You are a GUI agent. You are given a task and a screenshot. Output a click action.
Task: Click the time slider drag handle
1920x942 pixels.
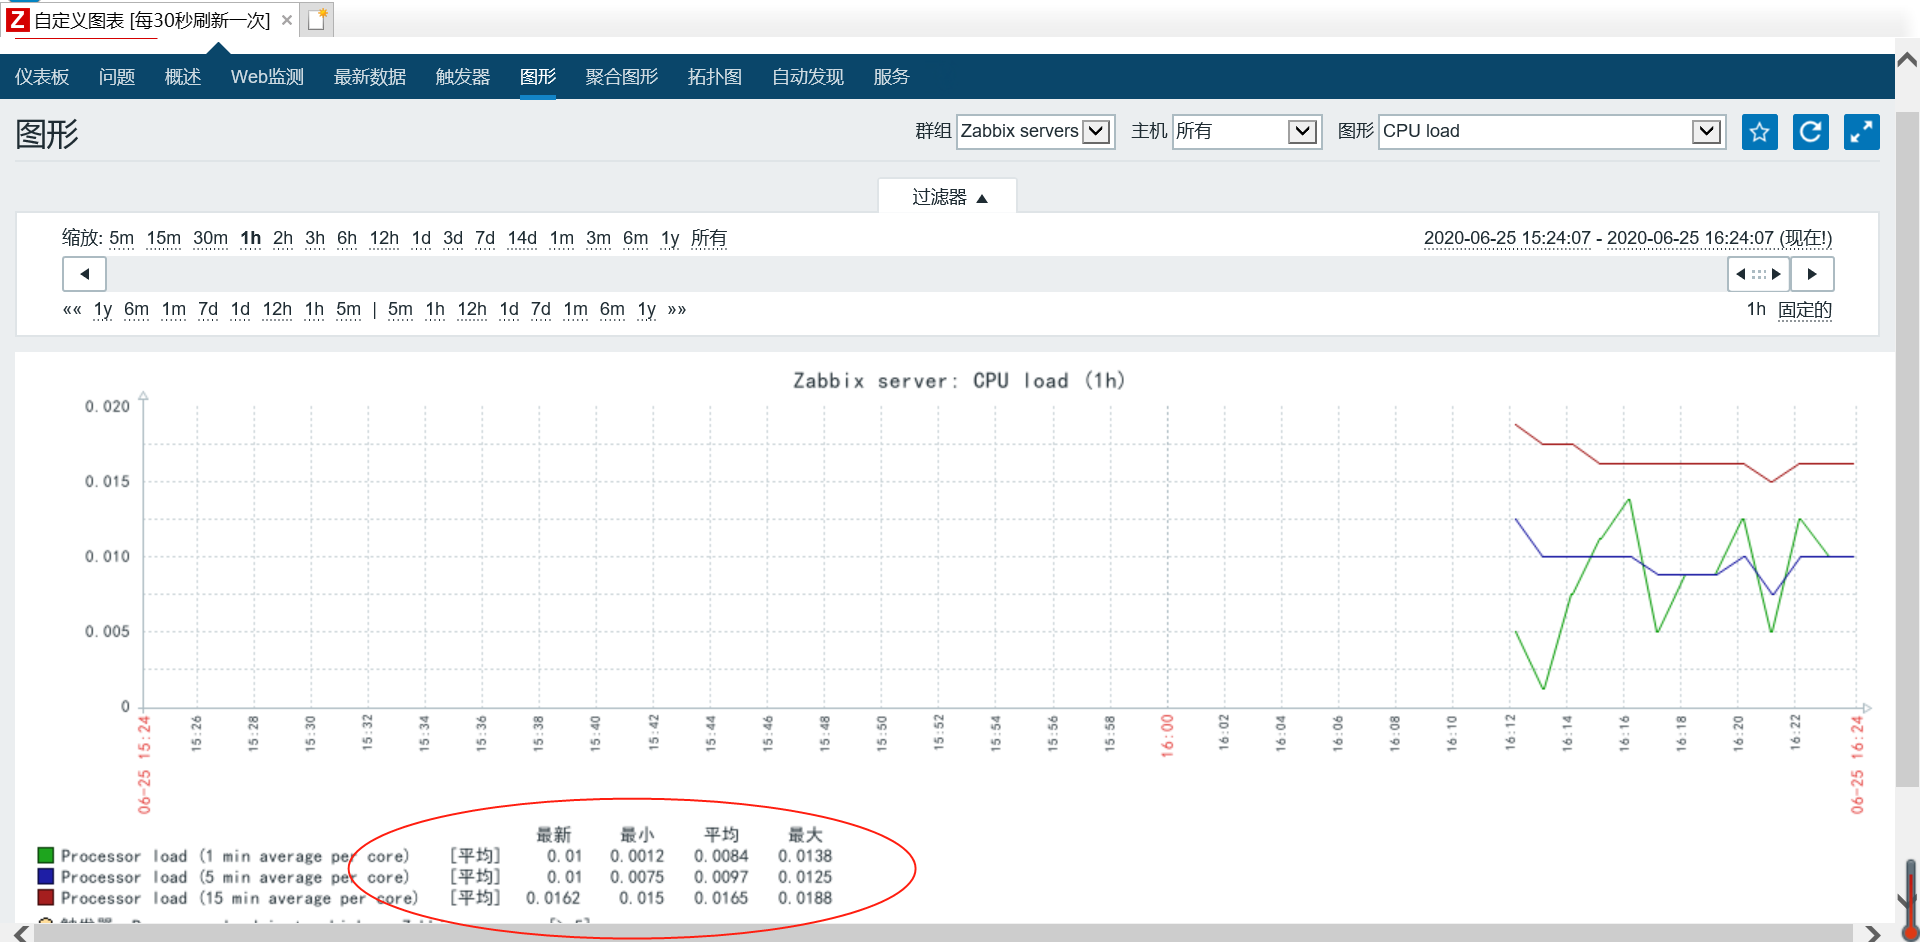point(1759,274)
